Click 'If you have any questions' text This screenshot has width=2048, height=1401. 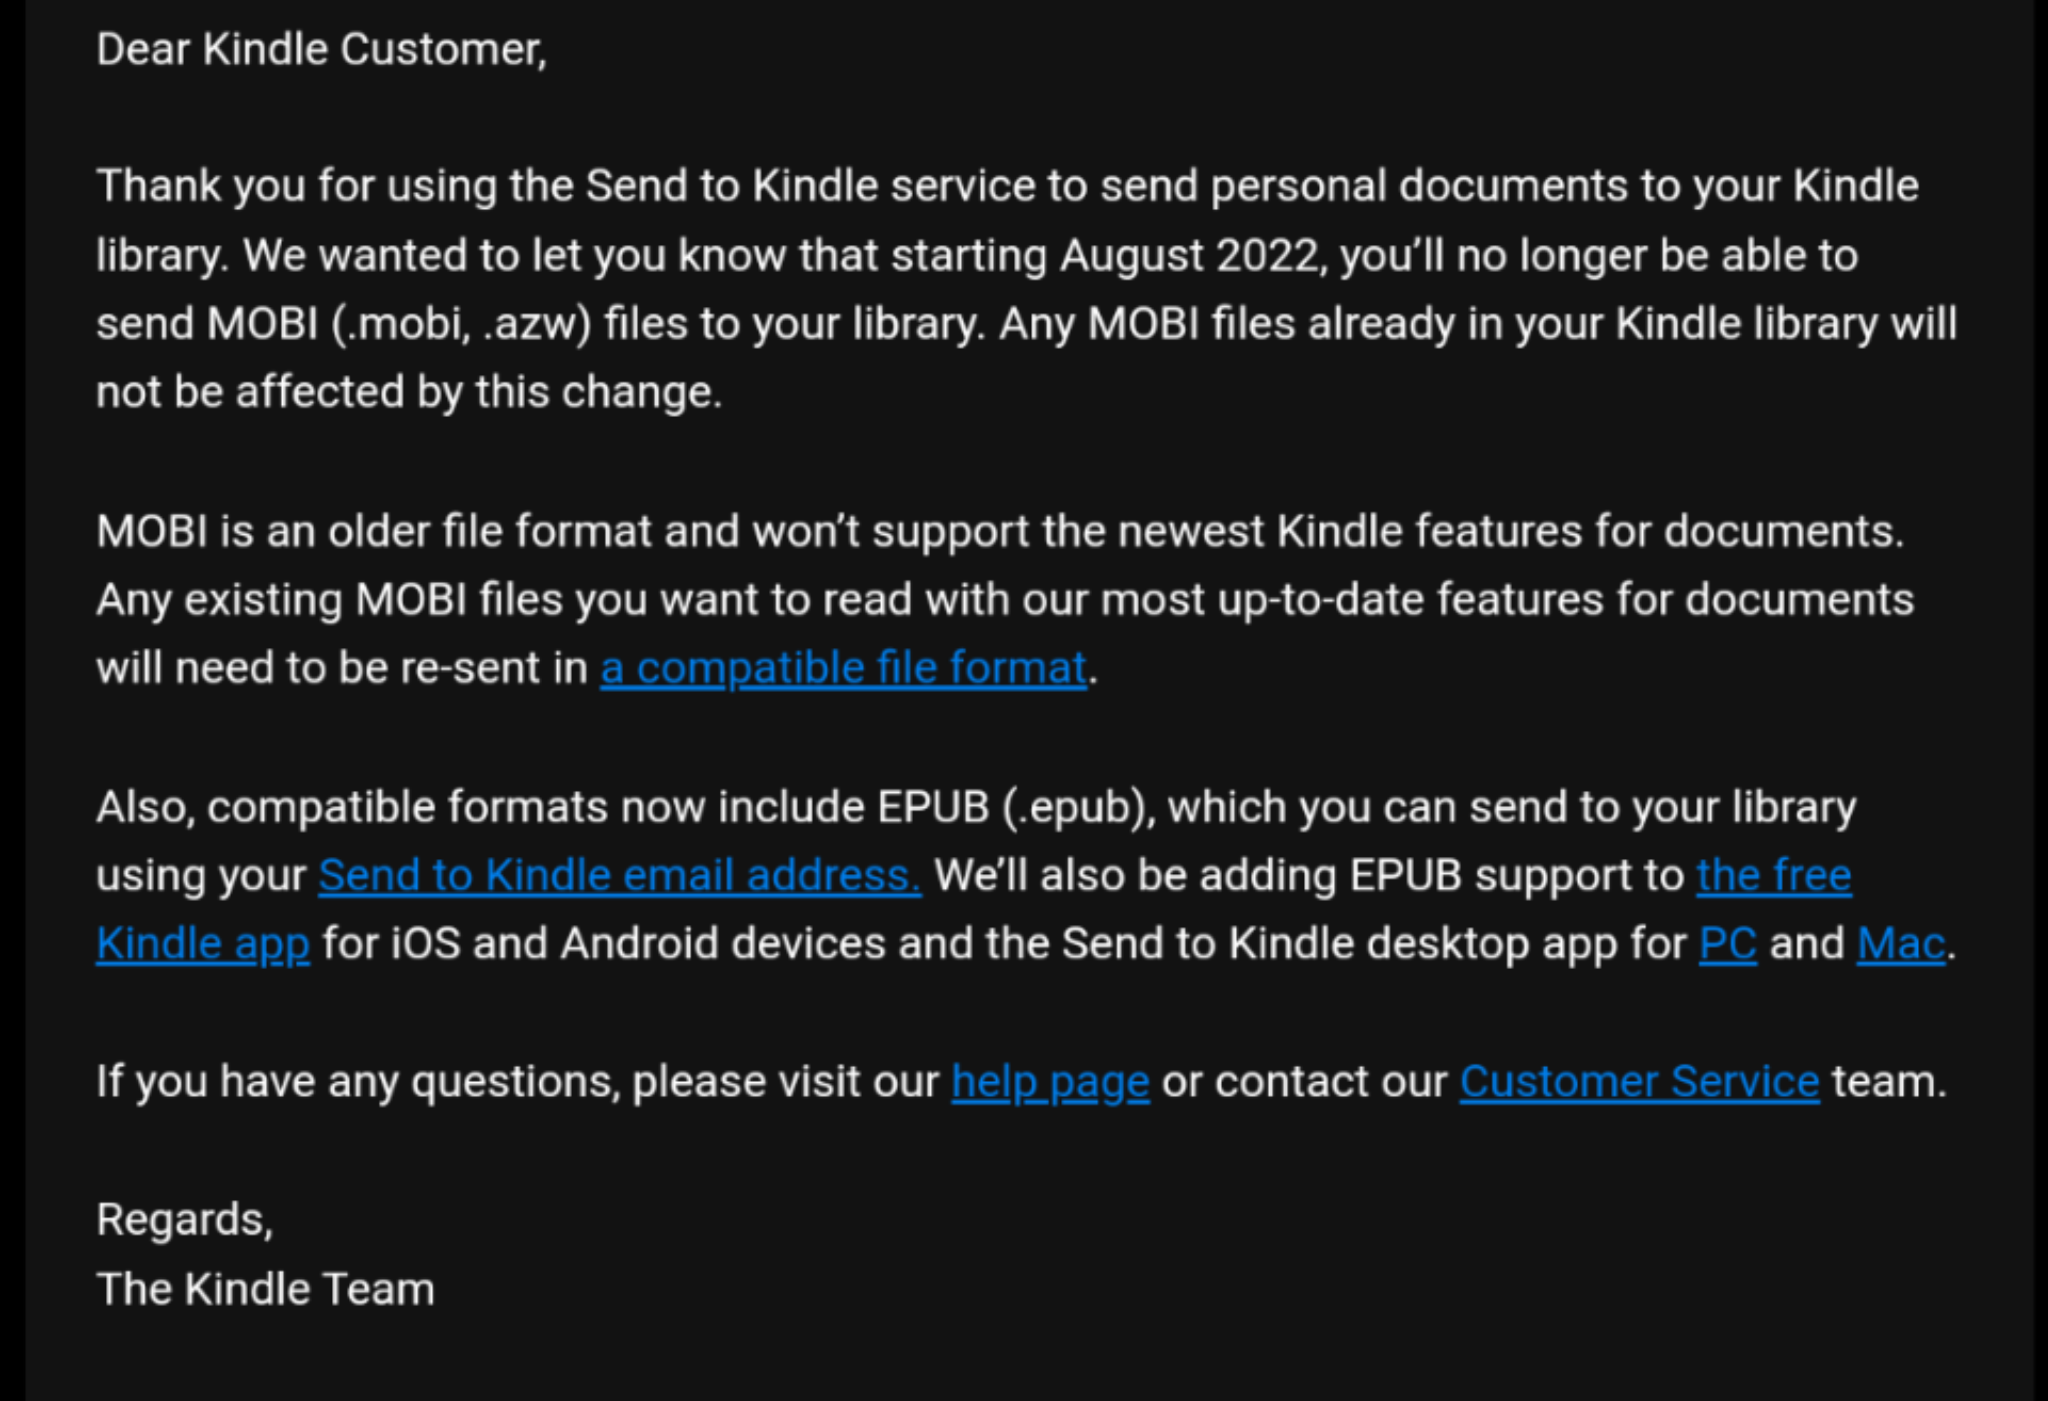357,1081
